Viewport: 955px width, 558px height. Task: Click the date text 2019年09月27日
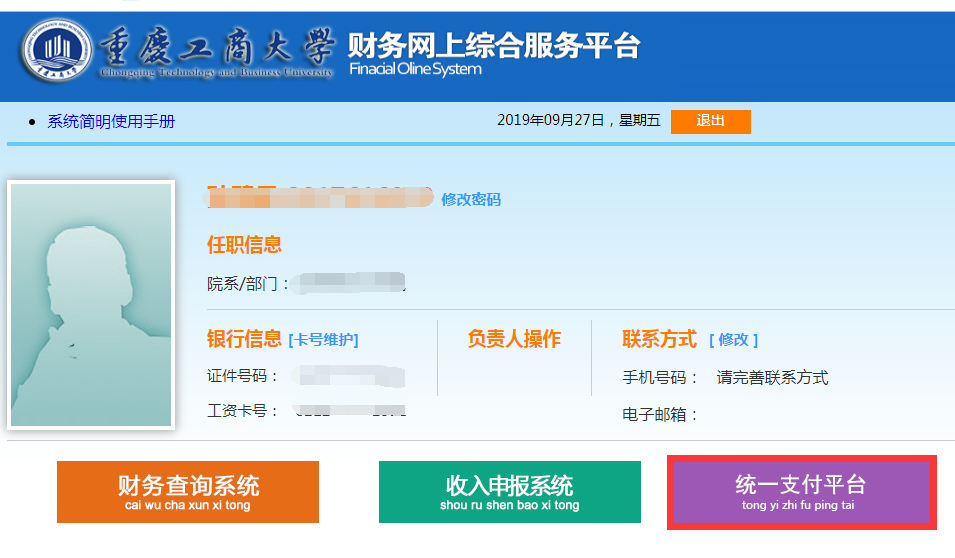pos(550,121)
